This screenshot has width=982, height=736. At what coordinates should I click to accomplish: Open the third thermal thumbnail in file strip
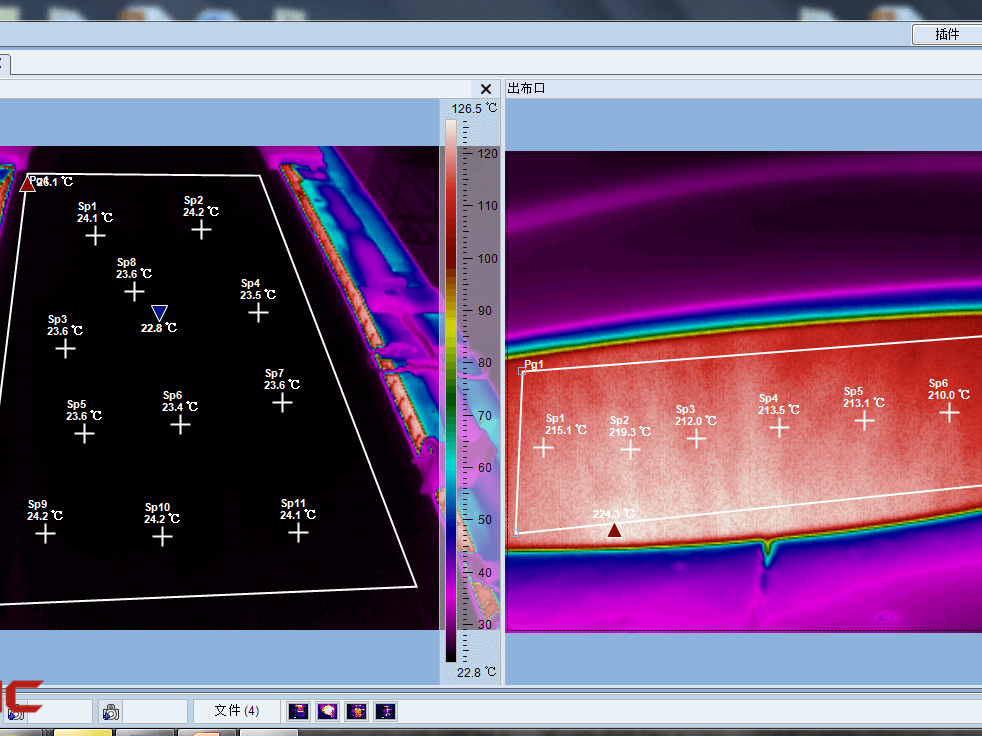point(357,711)
